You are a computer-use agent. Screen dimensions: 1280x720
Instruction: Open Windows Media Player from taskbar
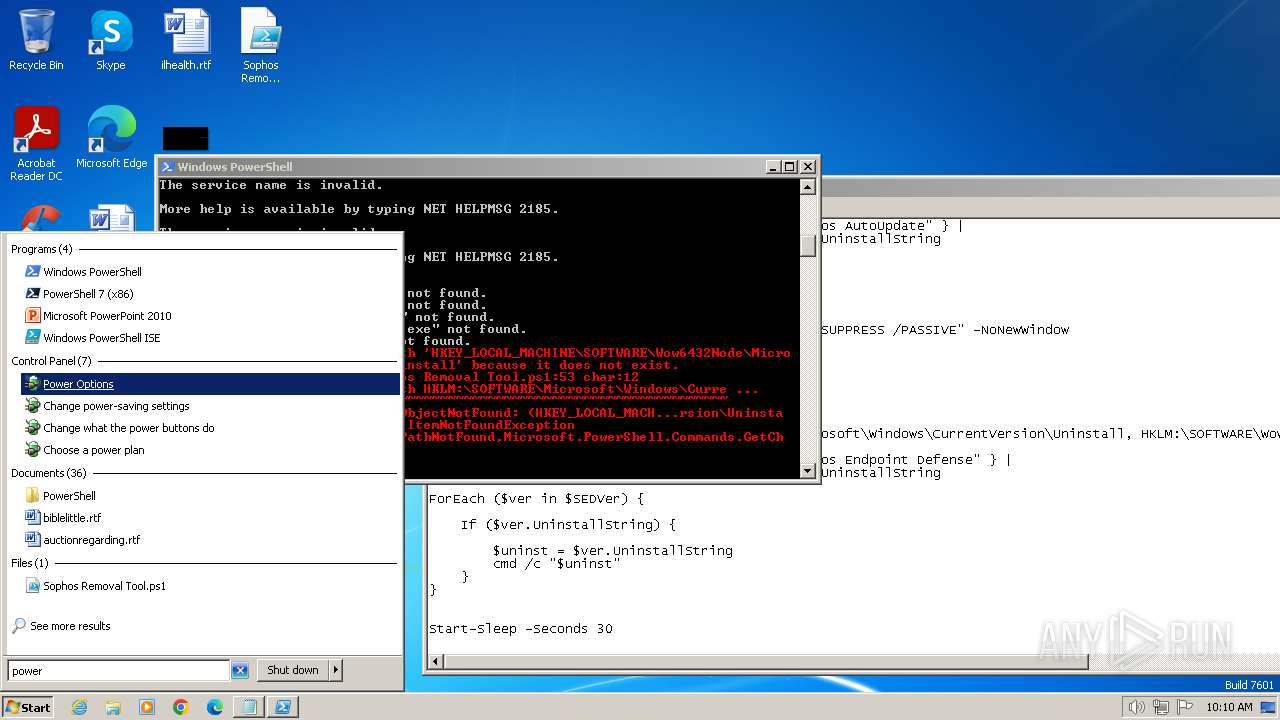pyautogui.click(x=147, y=707)
